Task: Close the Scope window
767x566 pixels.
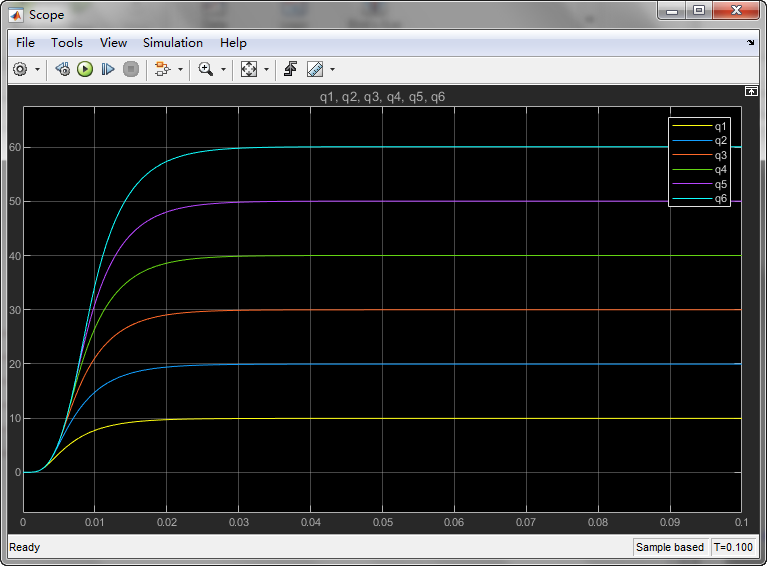Action: (736, 11)
